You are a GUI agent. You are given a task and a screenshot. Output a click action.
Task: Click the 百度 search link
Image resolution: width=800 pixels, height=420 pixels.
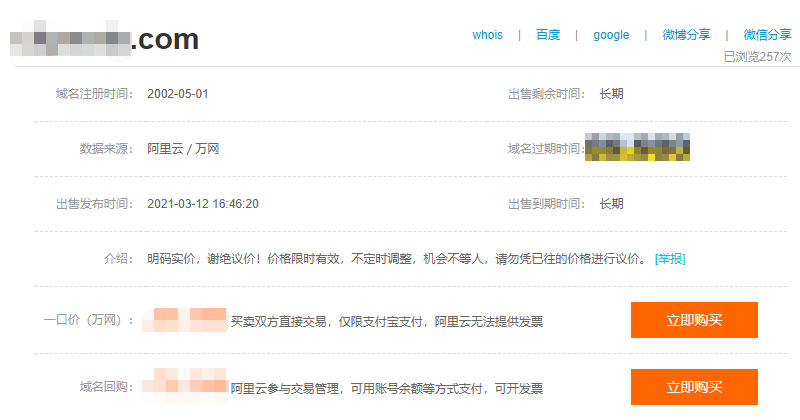[548, 35]
